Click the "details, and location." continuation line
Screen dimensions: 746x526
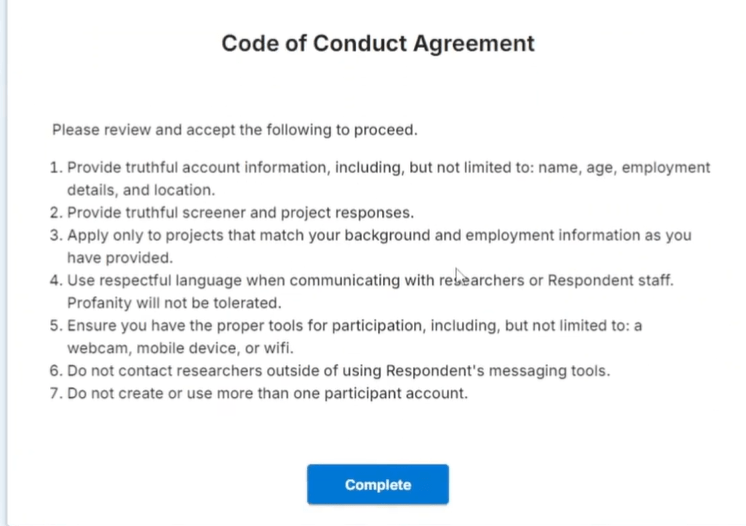tap(139, 189)
